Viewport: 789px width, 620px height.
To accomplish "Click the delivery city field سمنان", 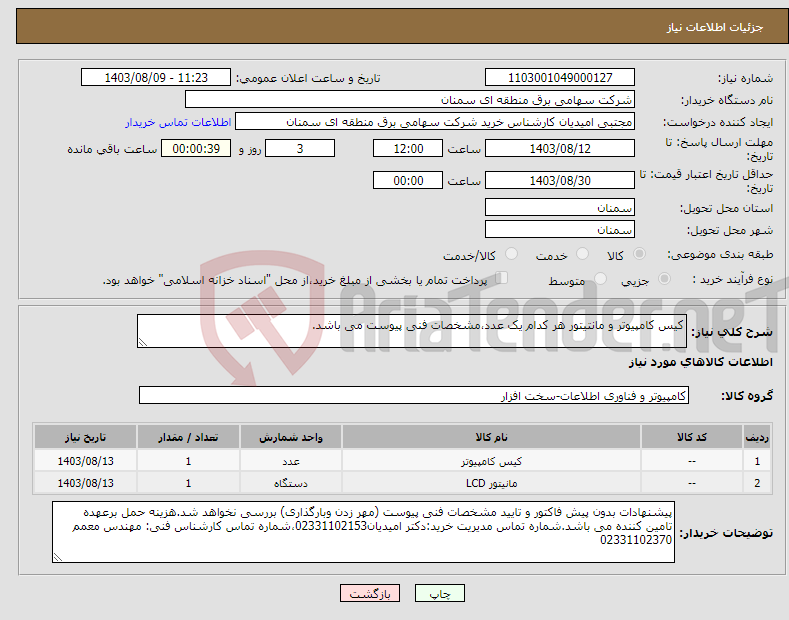I will point(560,229).
